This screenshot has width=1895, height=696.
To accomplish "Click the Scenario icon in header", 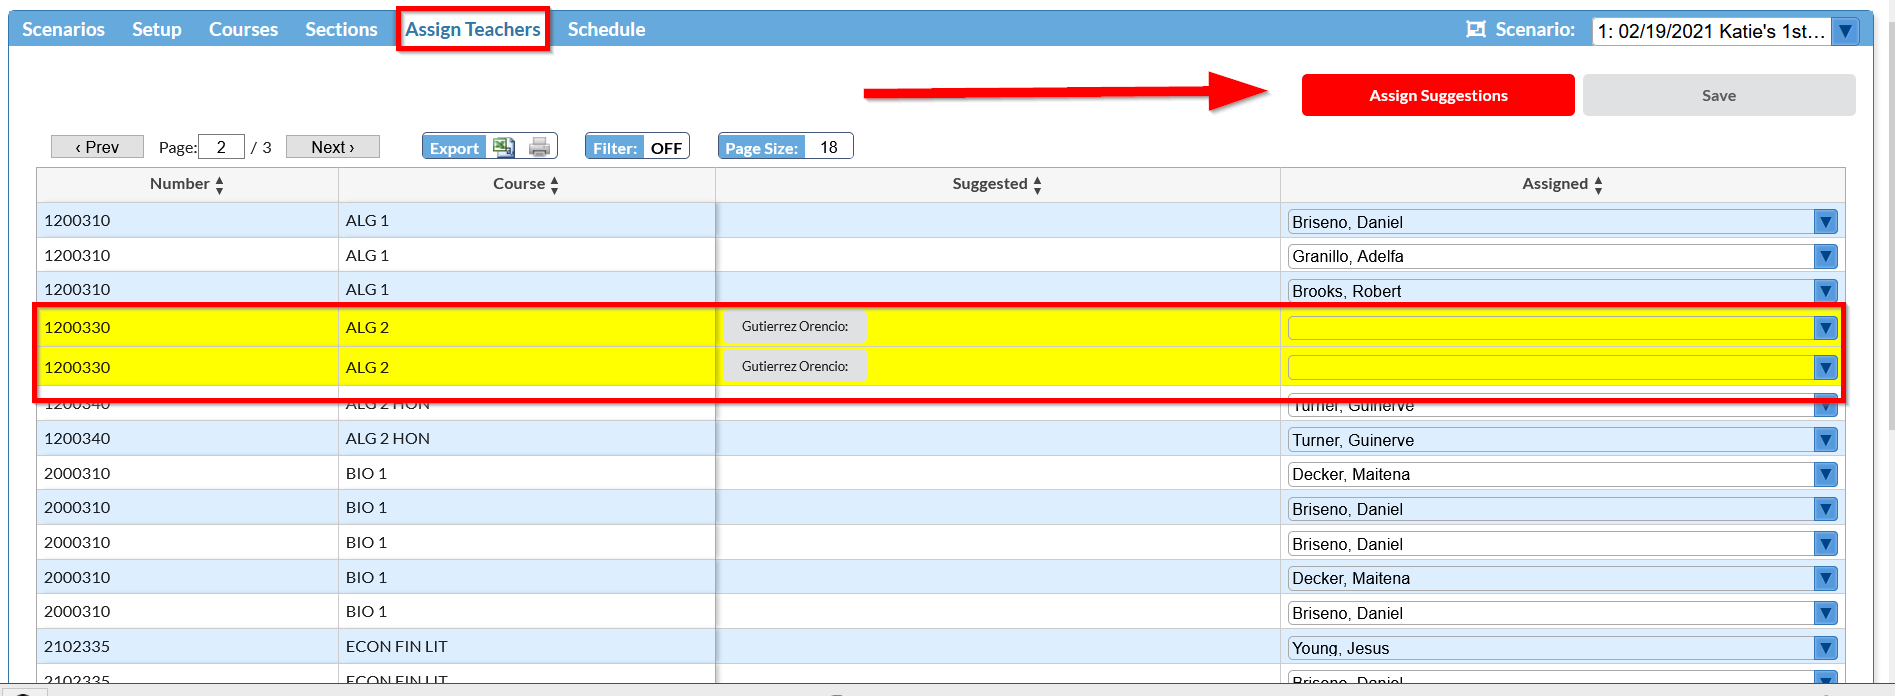I will [1475, 29].
